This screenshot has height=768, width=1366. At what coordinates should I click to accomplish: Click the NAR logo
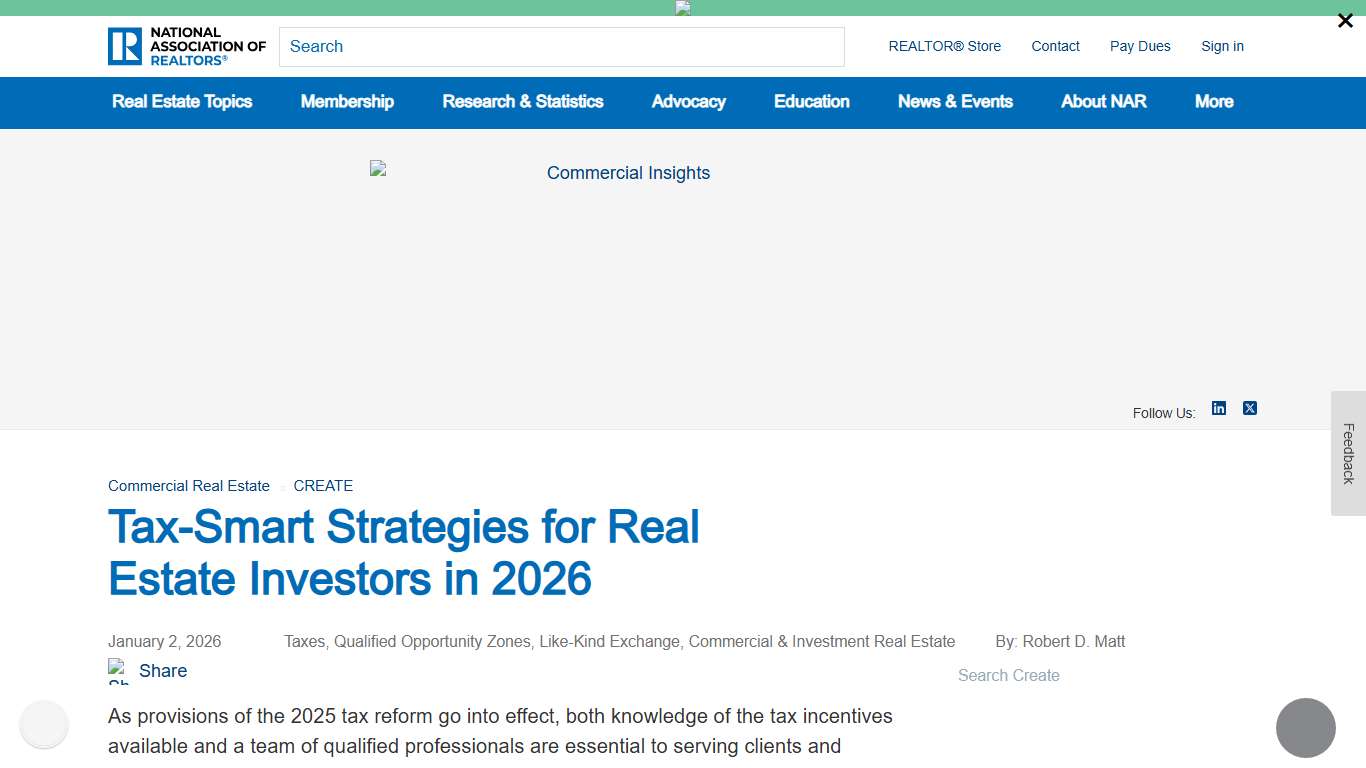186,46
